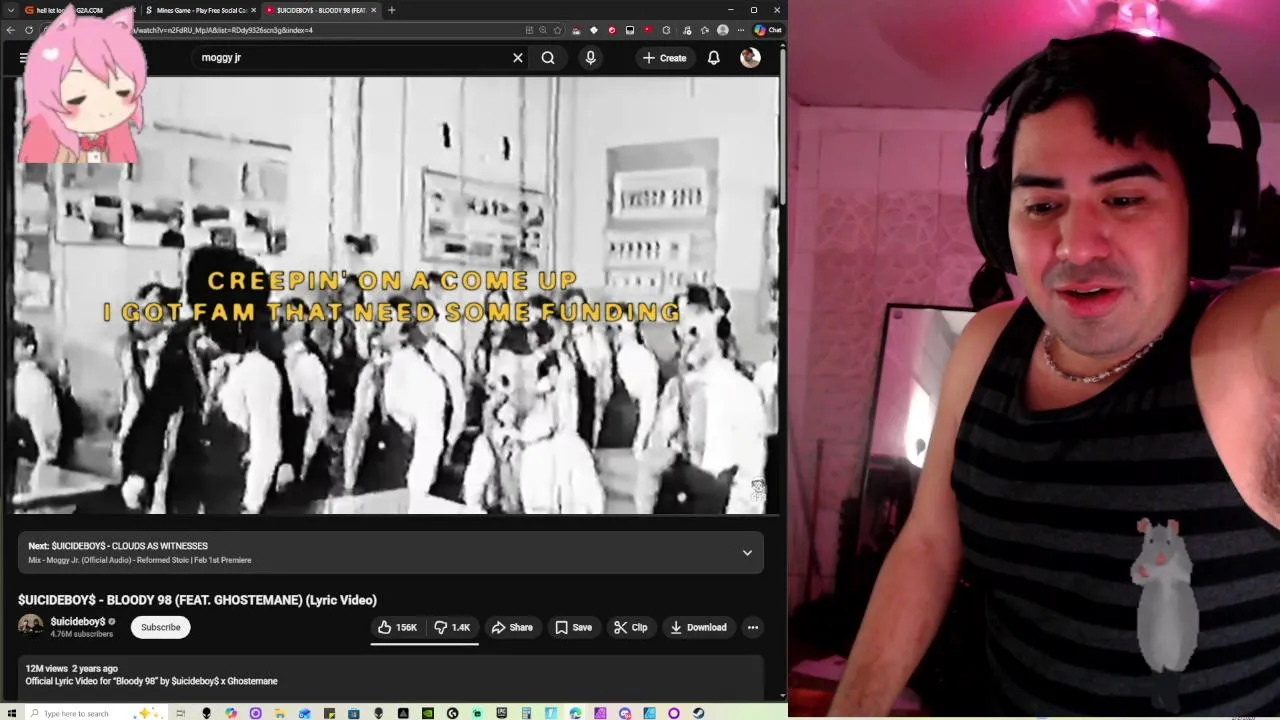The image size is (1280, 720).
Task: Open the $uicideboy$ channel name link
Action: coord(78,621)
